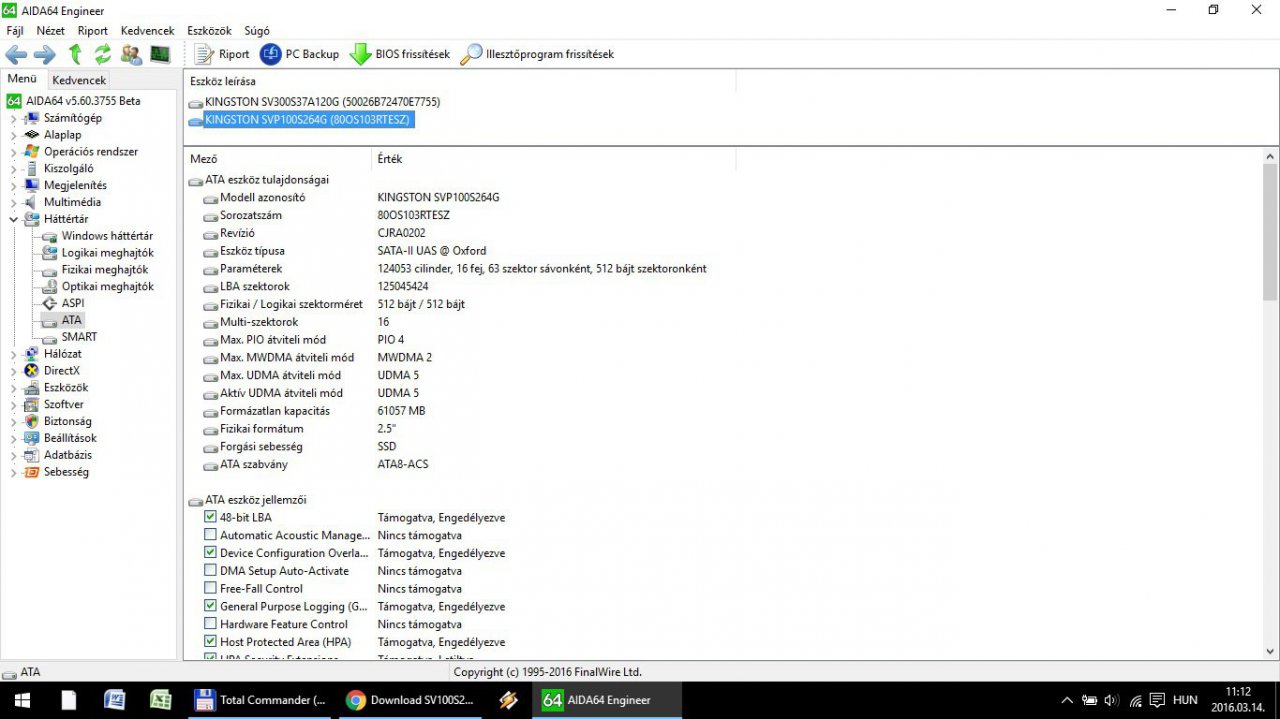This screenshot has width=1280, height=719.
Task: Select Eszközök in the sidebar tree
Action: [66, 387]
